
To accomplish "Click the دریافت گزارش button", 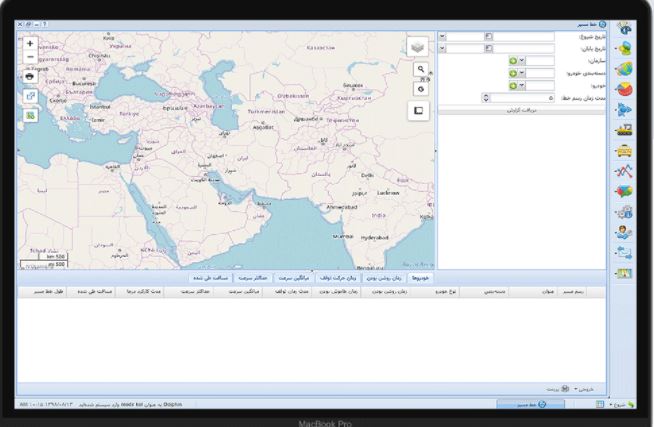I will (x=518, y=110).
